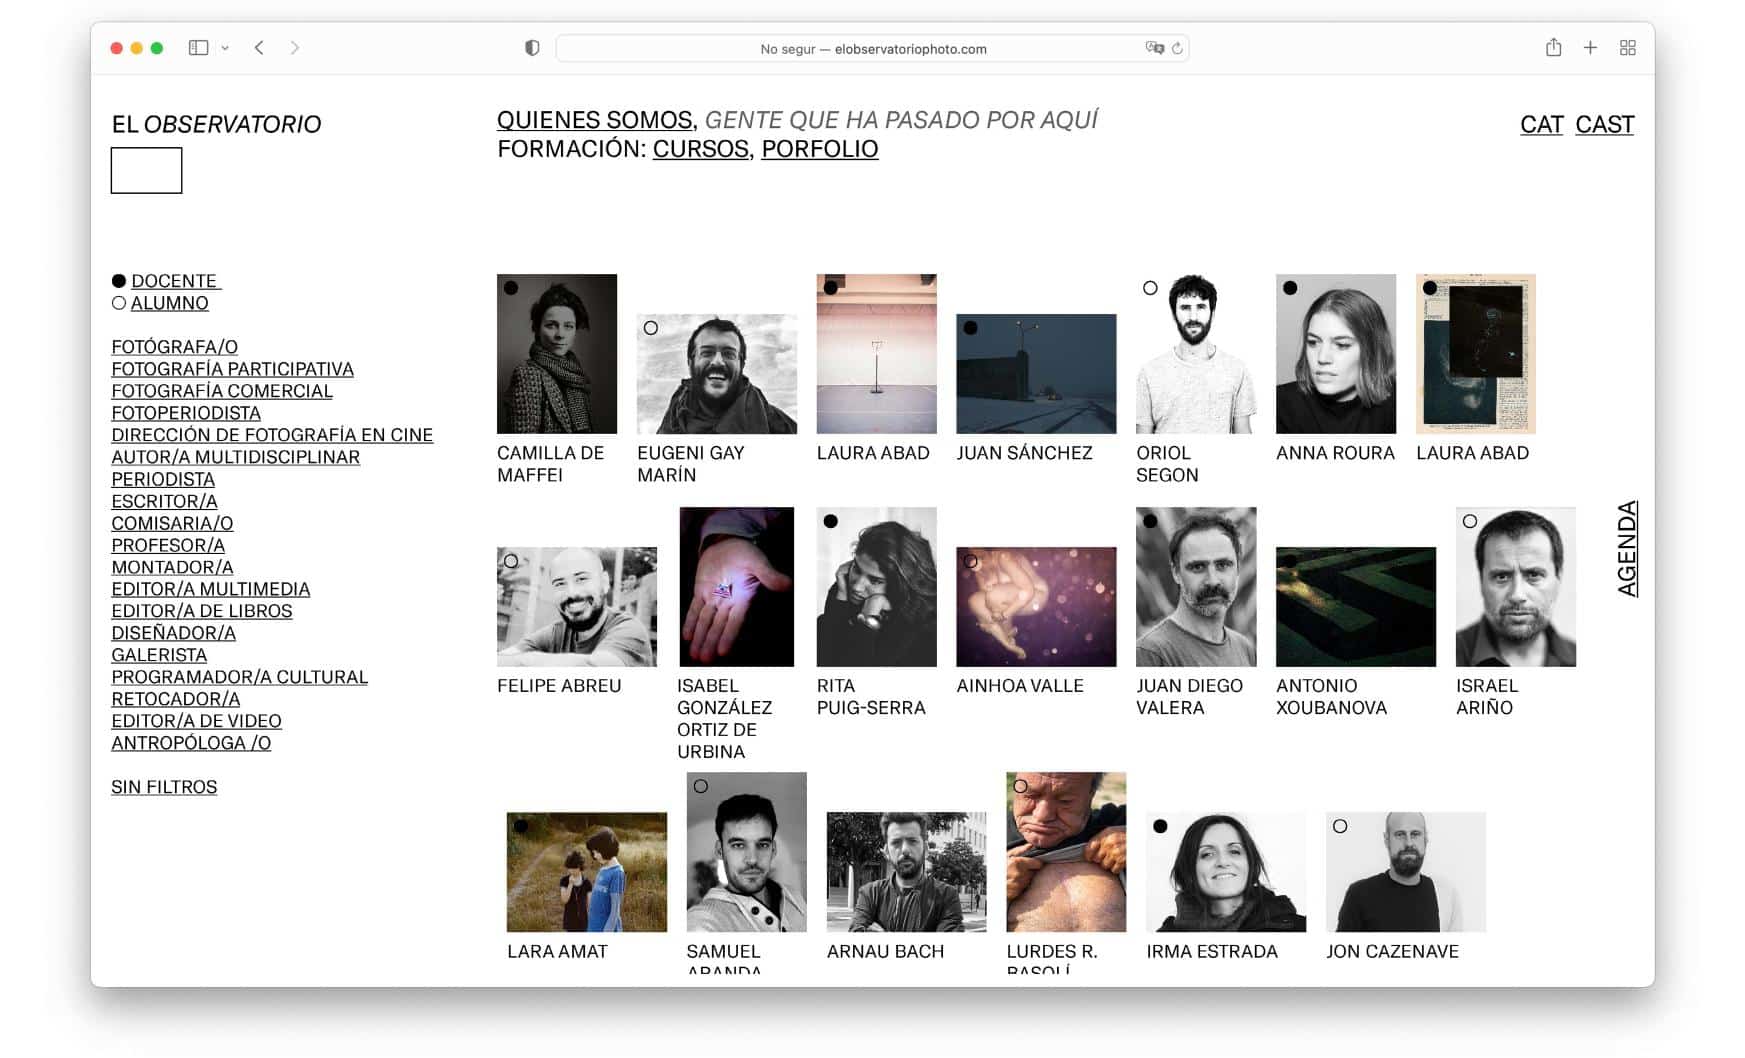This screenshot has height=1058, width=1745.
Task: Focus the elobservatoriophoto.com address field
Action: [x=872, y=48]
